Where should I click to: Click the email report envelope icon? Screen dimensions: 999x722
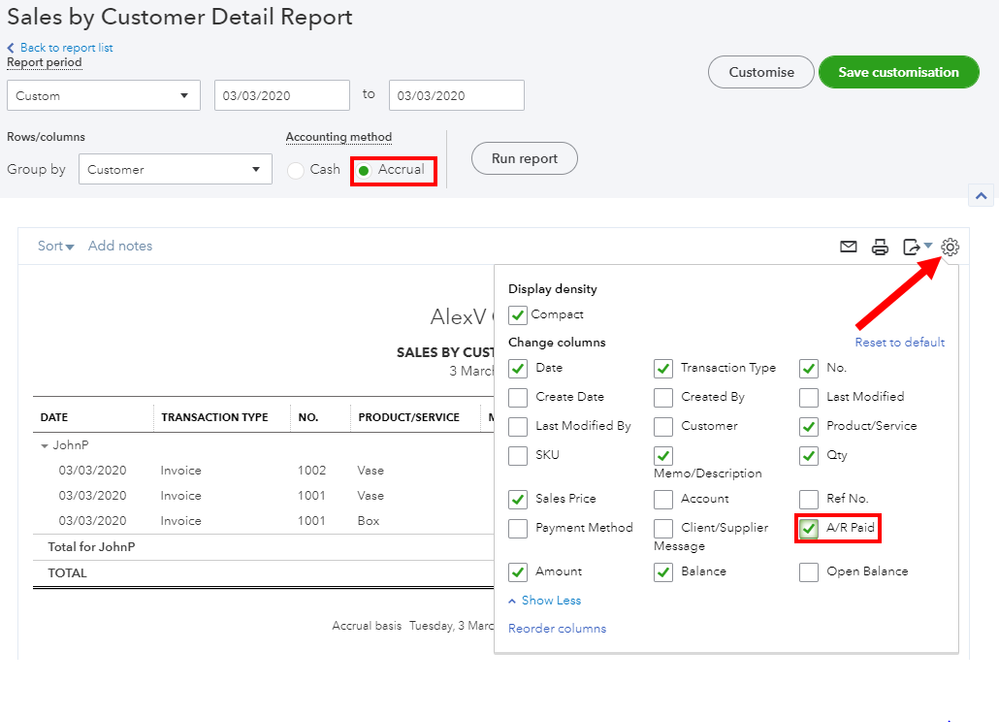tap(848, 247)
